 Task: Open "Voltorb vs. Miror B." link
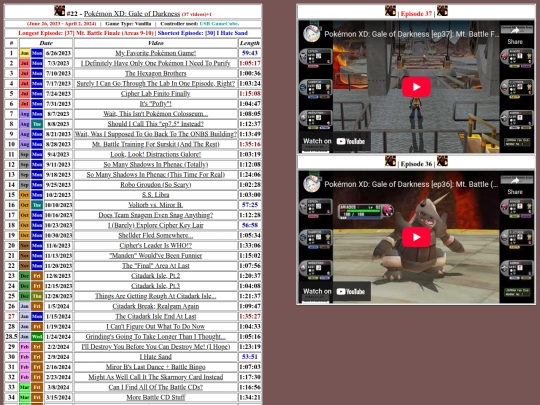coord(156,205)
